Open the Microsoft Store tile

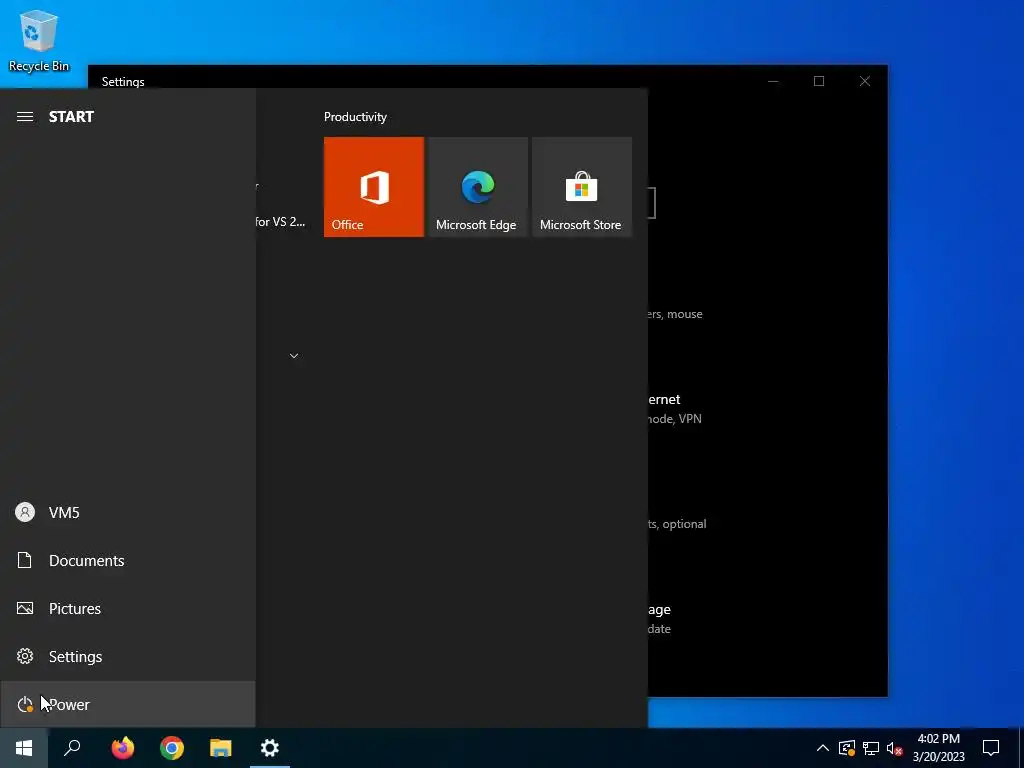pos(582,187)
